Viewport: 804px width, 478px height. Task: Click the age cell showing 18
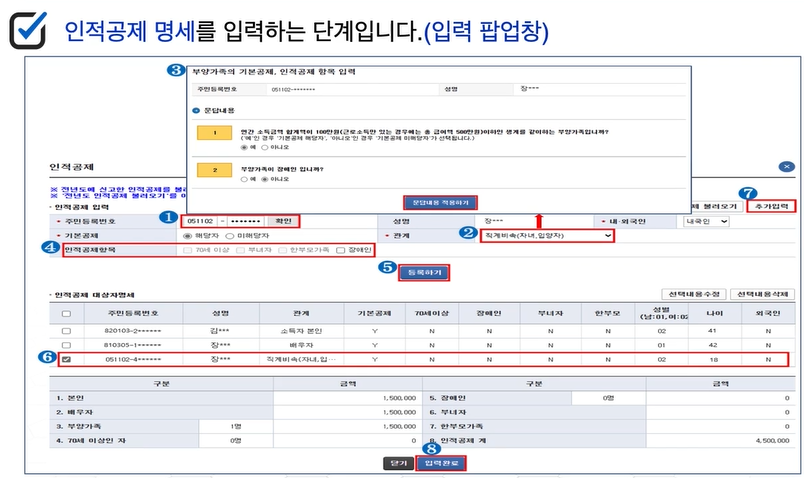pos(714,360)
